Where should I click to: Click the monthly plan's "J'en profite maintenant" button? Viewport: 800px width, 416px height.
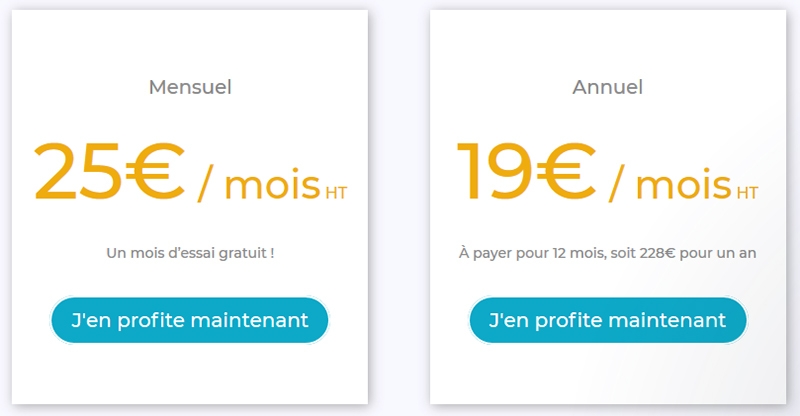click(x=189, y=320)
